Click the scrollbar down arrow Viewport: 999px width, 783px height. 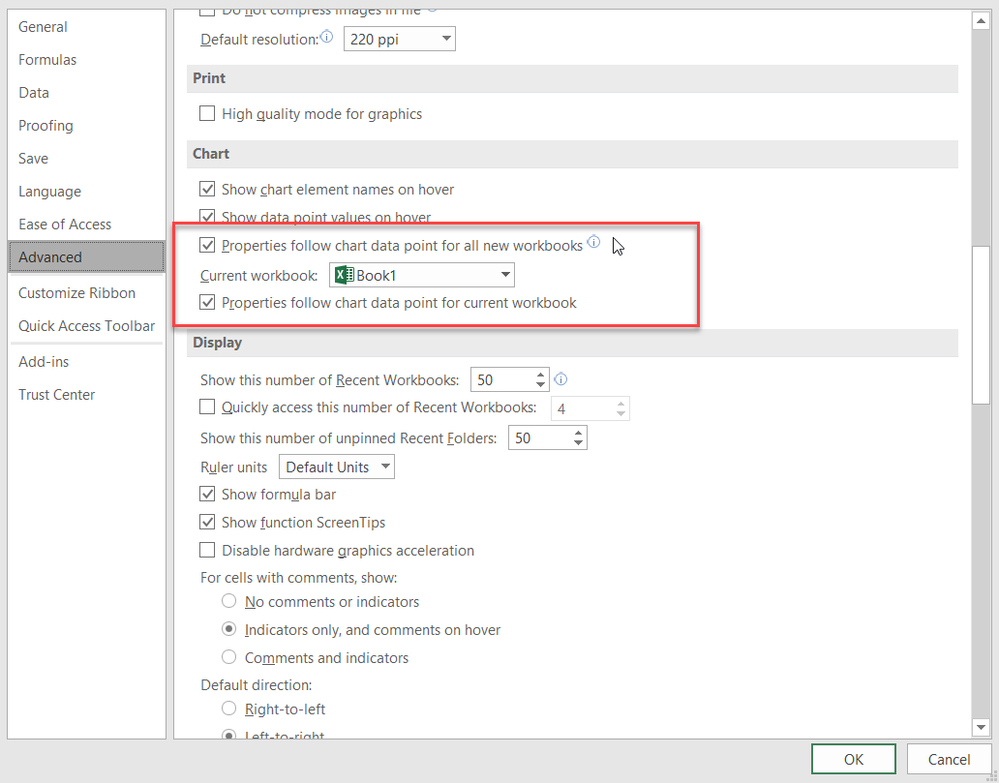[x=981, y=726]
